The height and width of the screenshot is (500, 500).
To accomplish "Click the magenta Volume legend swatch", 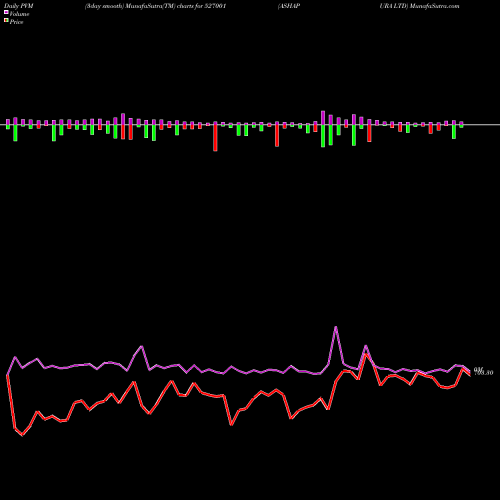I will [x=6, y=12].
